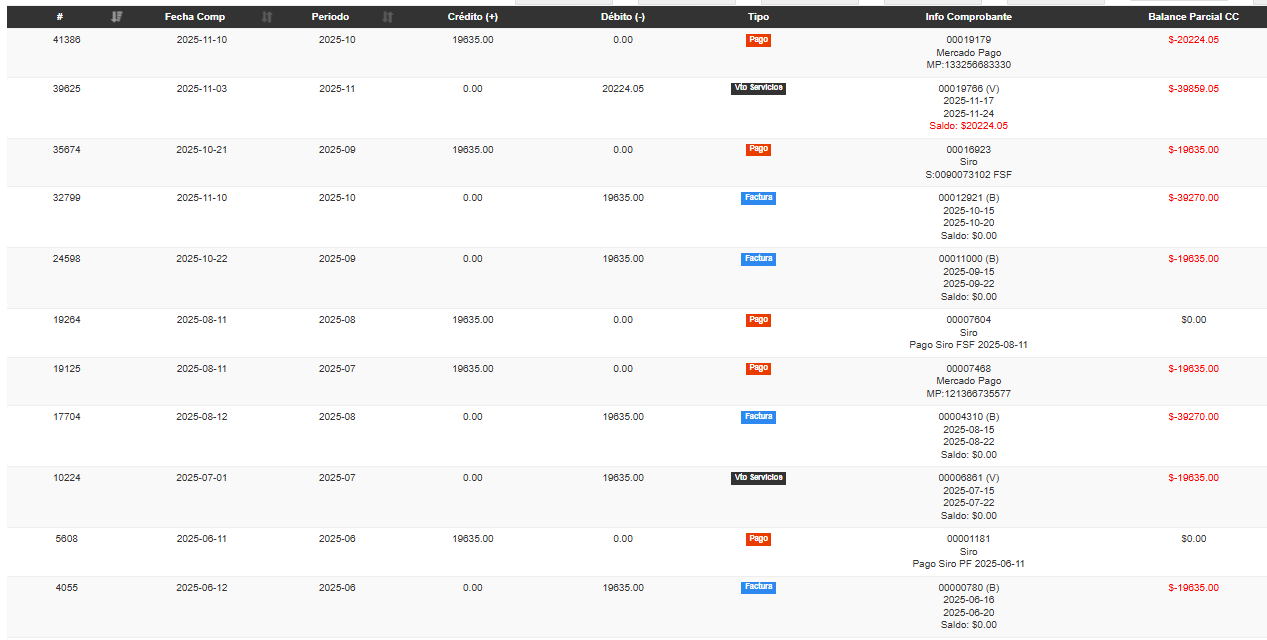Click the Pago badge in row 35674
Viewport: 1267px width, 640px height.
[758, 149]
